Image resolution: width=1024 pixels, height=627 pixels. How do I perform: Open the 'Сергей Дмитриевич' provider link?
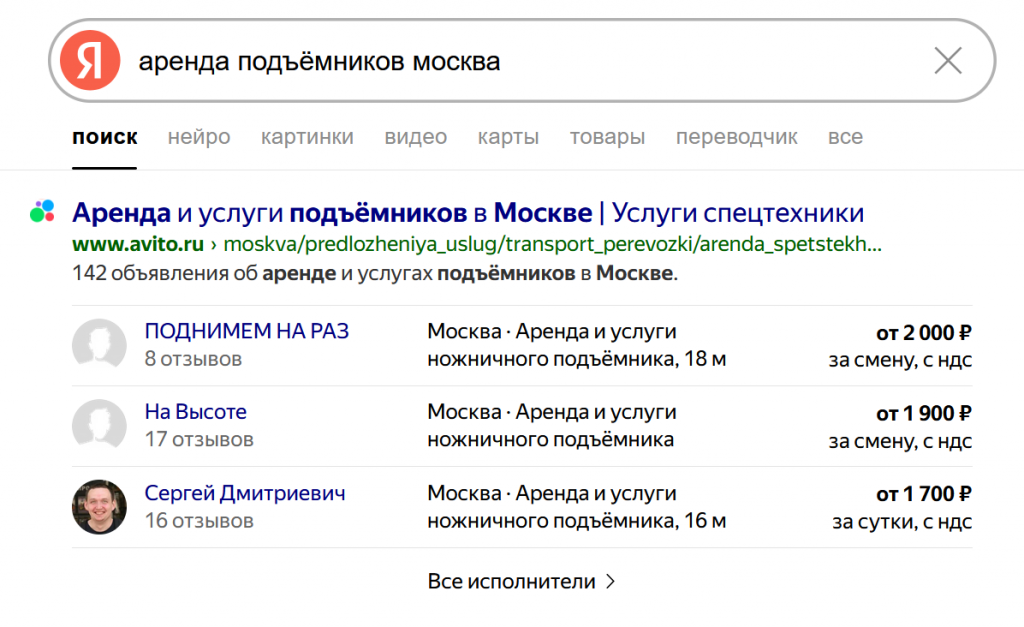pos(245,492)
